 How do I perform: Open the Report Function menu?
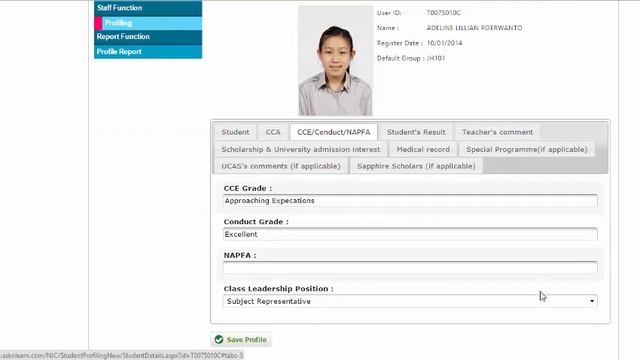pos(148,37)
